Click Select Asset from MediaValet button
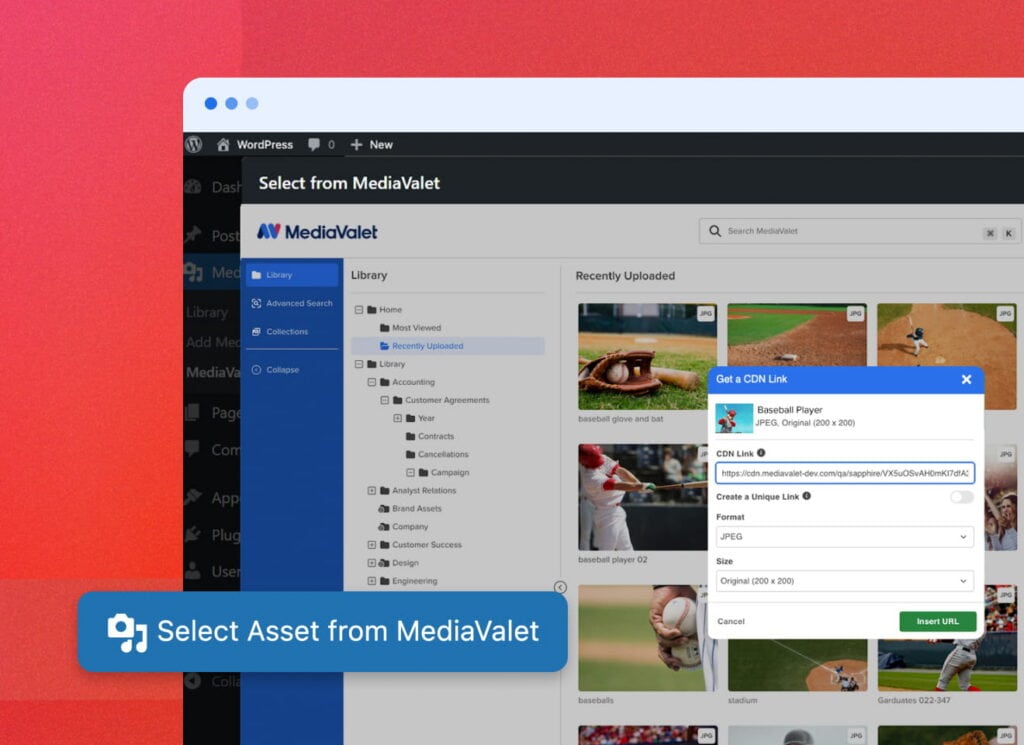Screen dimensions: 1024x745 pyautogui.click(x=323, y=631)
